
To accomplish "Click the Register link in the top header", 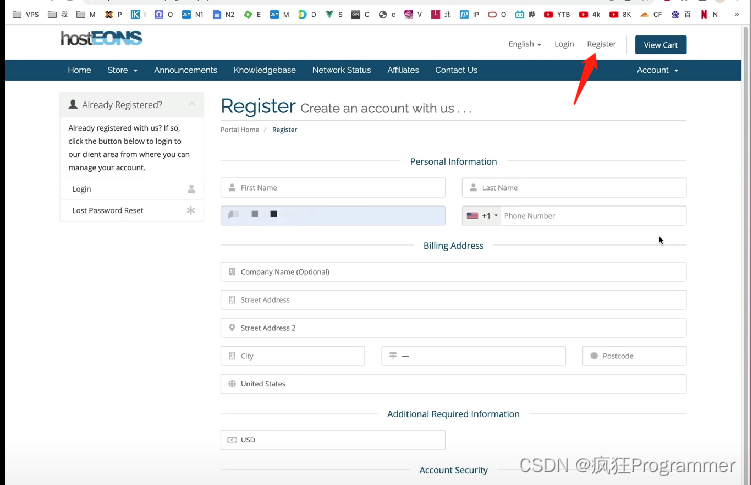I will 601,44.
